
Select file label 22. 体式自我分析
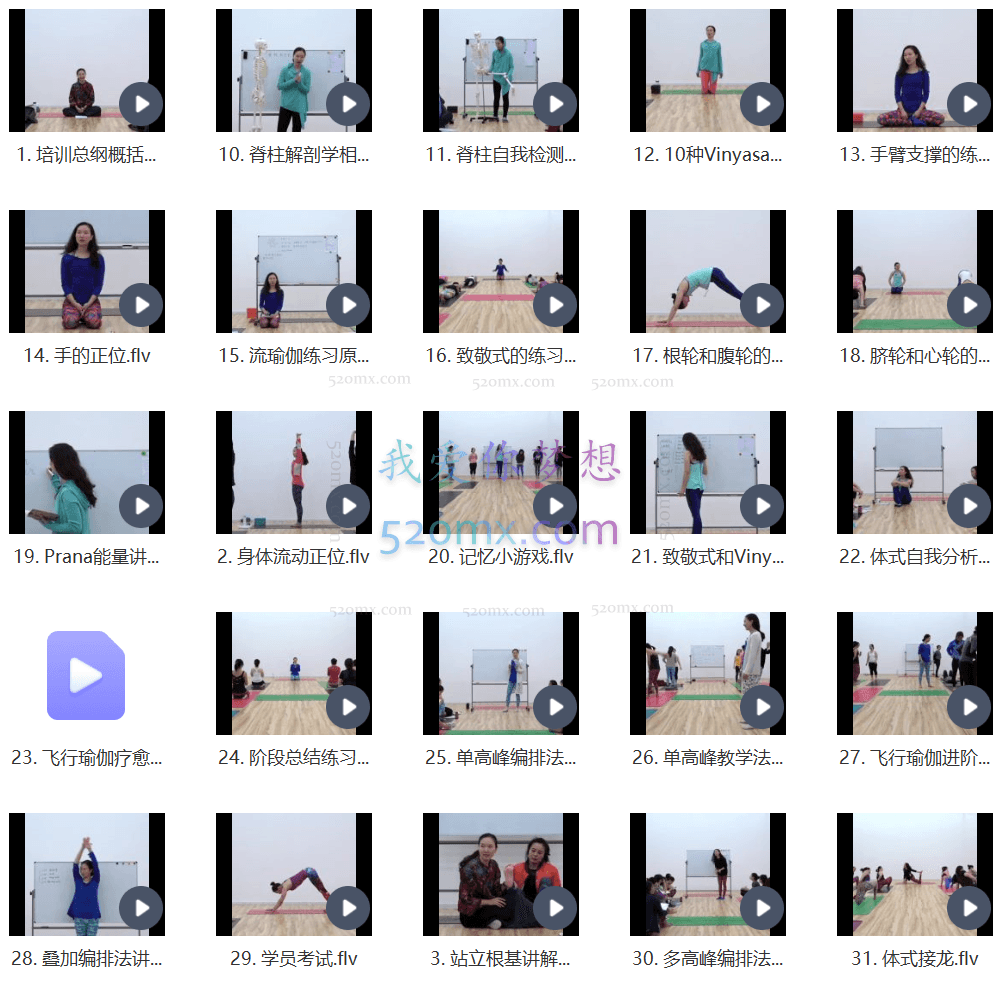[x=914, y=557]
